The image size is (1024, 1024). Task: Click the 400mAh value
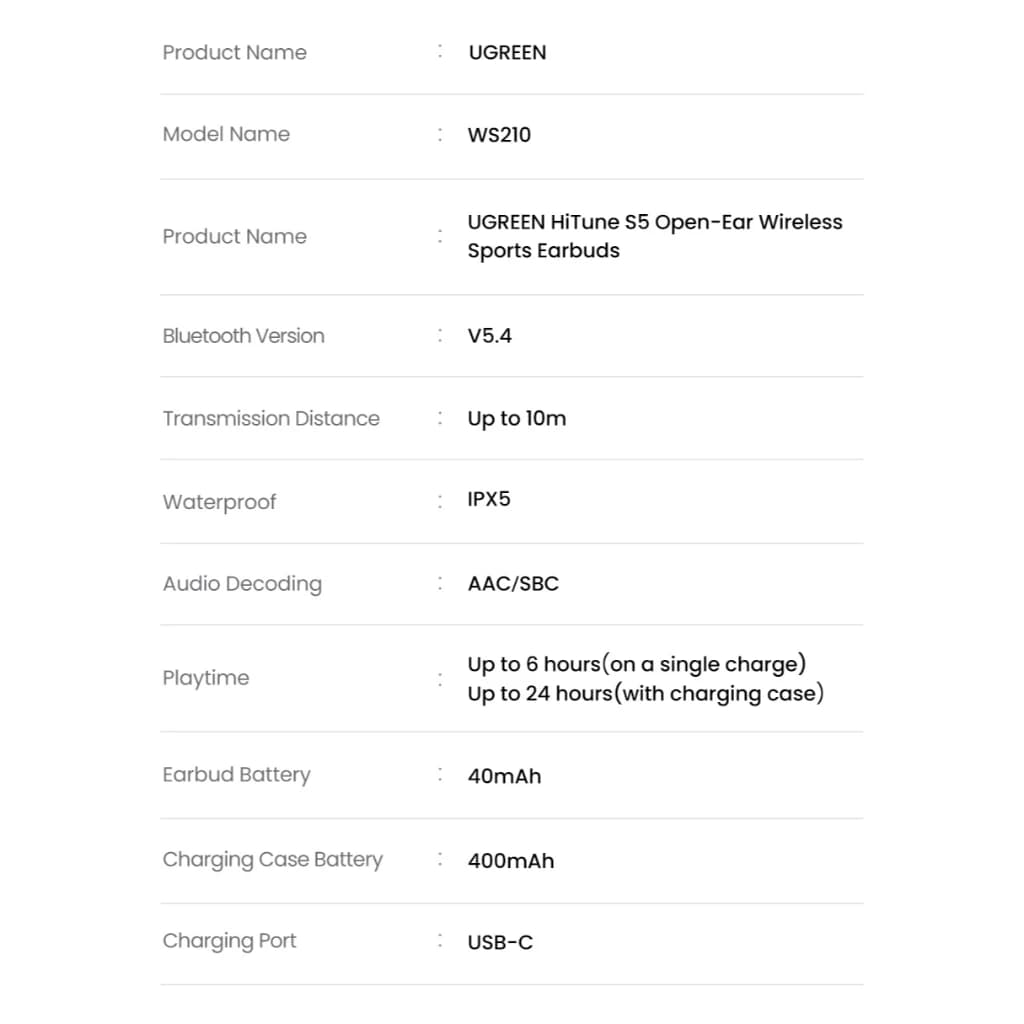point(510,861)
